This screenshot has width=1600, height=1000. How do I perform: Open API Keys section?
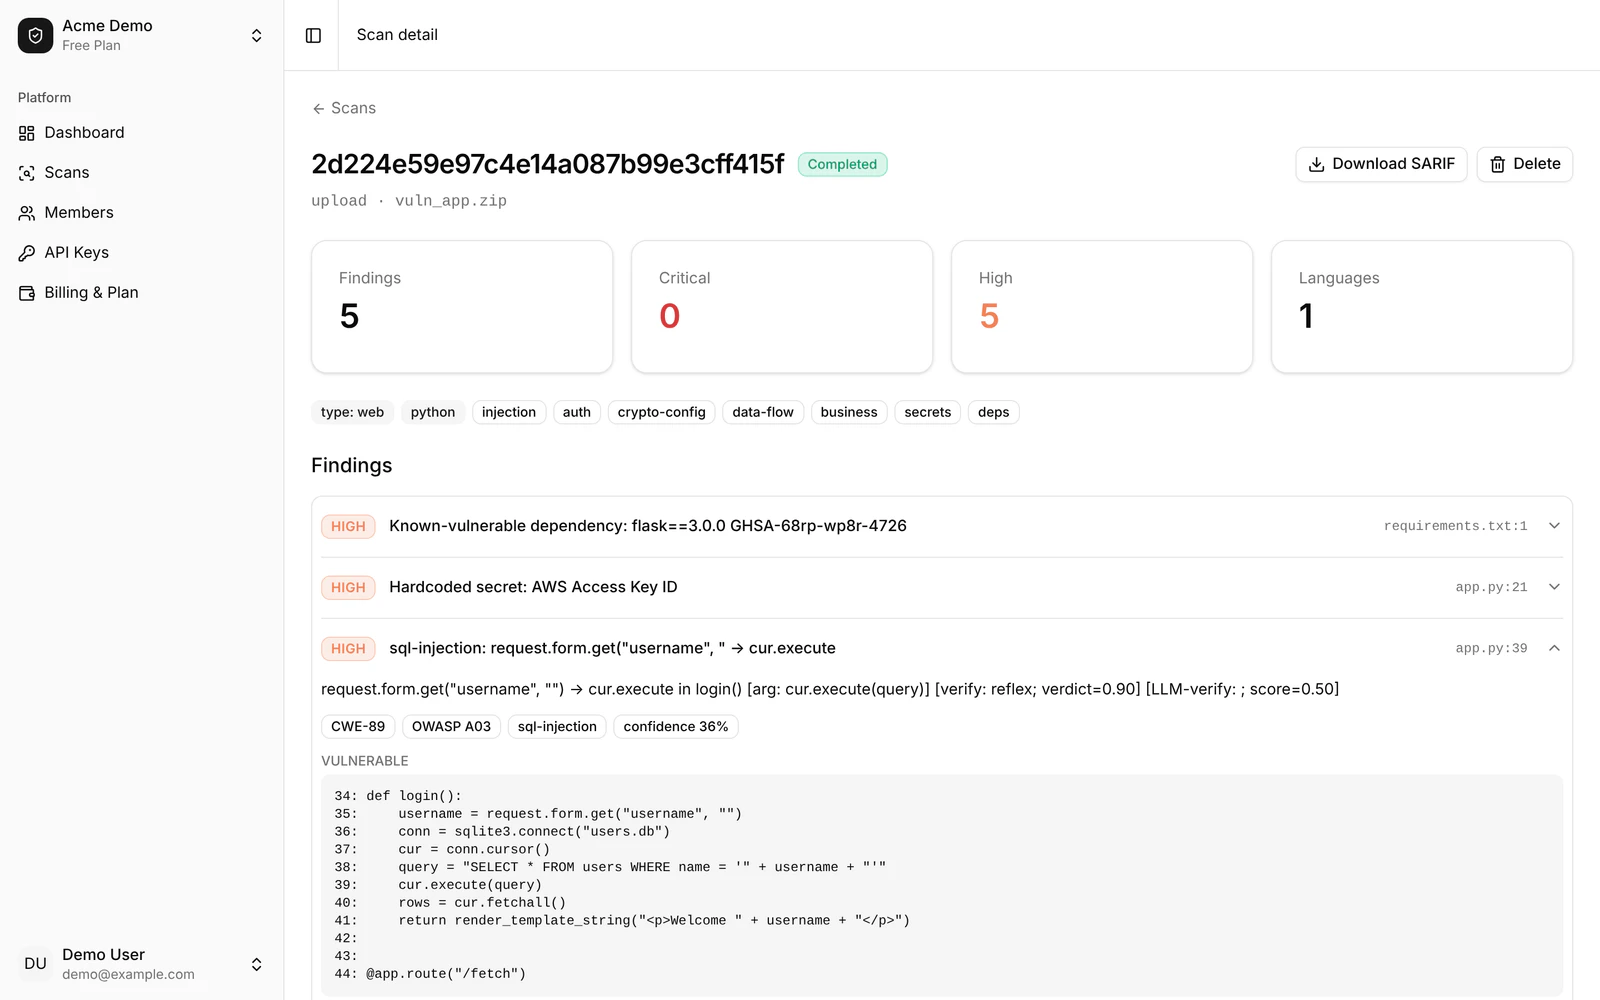point(142,253)
